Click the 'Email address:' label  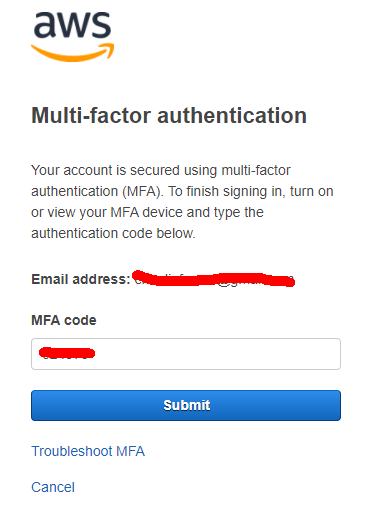(81, 279)
